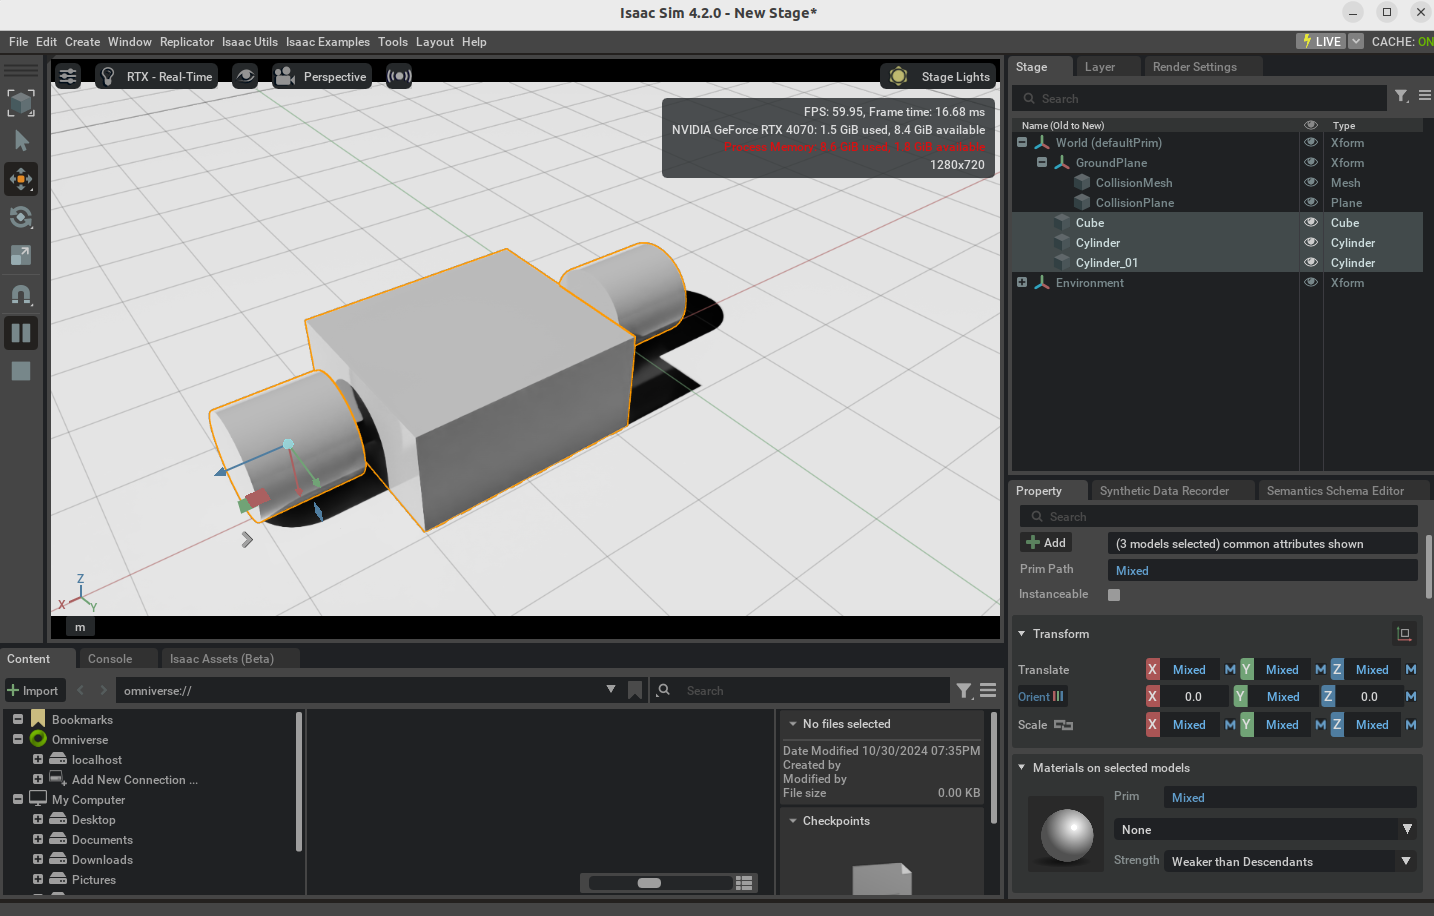Click the LIVE session button

click(x=1321, y=41)
